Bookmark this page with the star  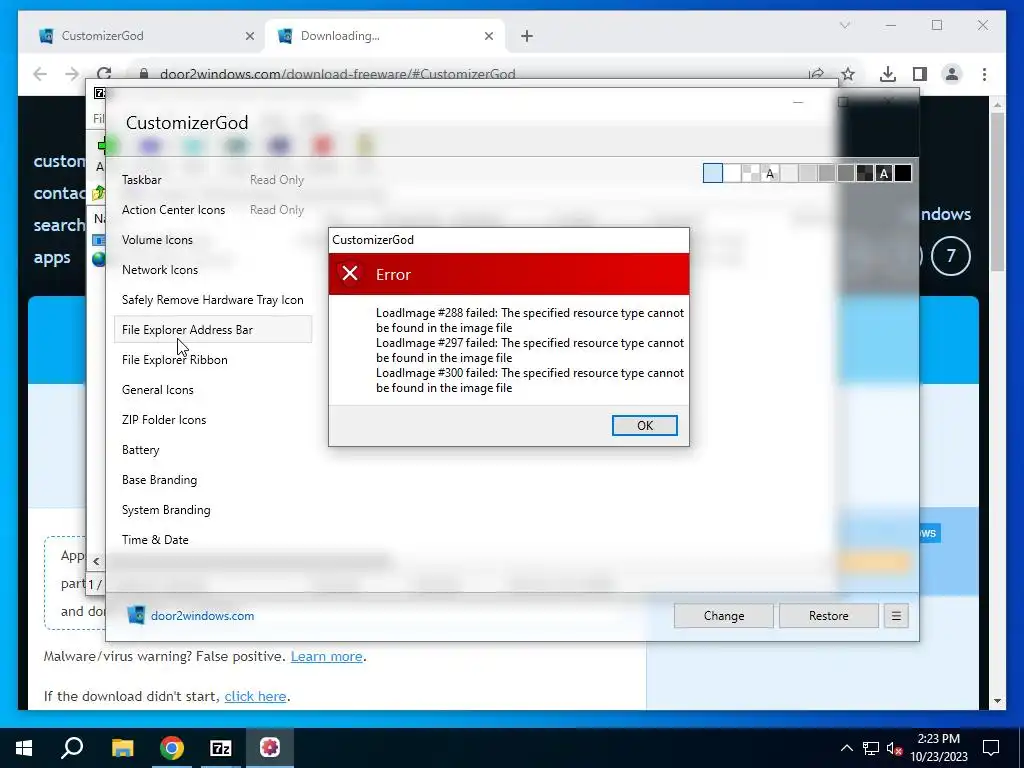tap(848, 74)
